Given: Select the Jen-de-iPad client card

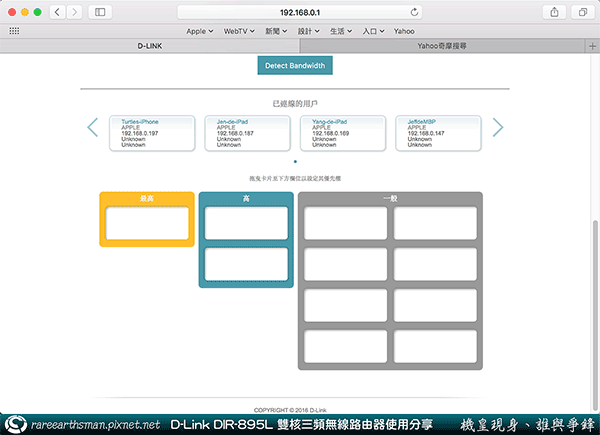Looking at the screenshot, I should pos(247,133).
